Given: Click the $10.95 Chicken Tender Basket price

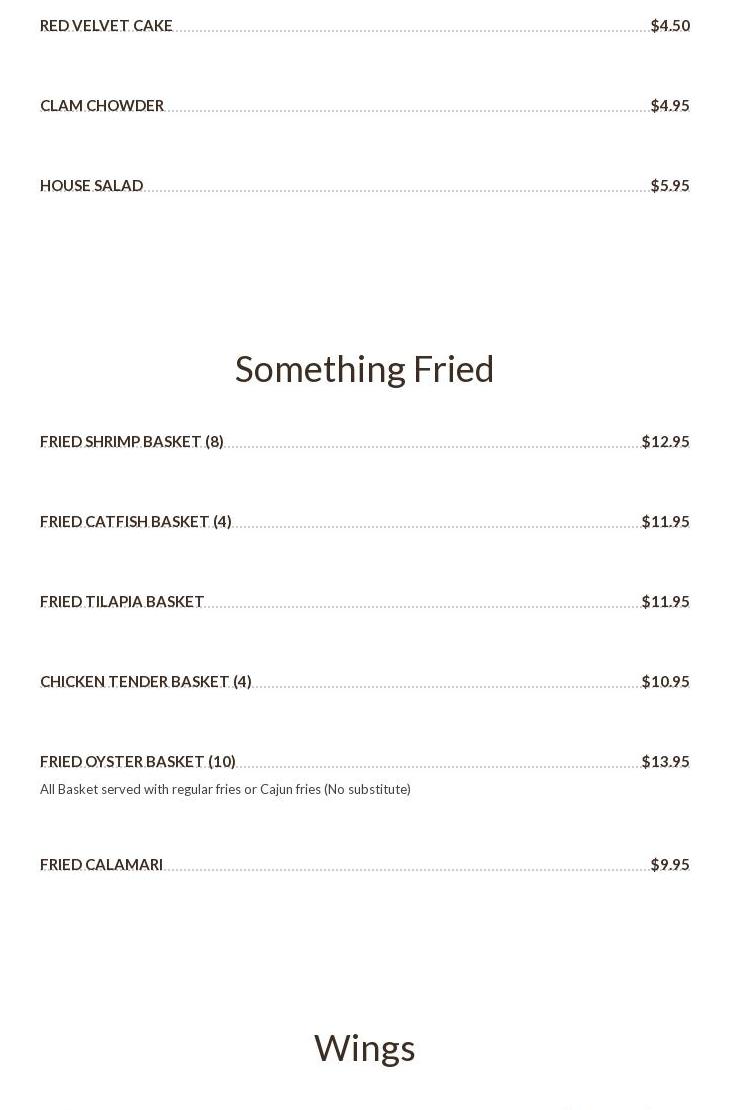Looking at the screenshot, I should (x=666, y=682).
